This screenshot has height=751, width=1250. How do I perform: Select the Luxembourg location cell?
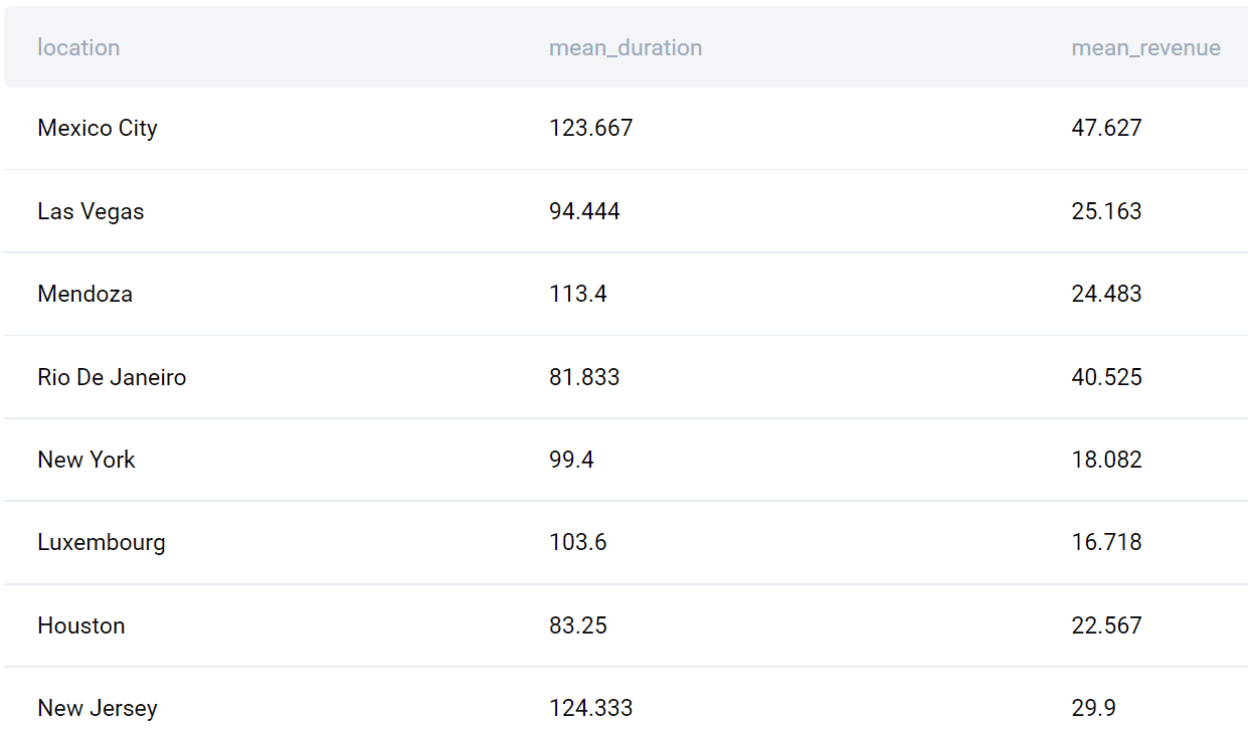pyautogui.click(x=101, y=543)
